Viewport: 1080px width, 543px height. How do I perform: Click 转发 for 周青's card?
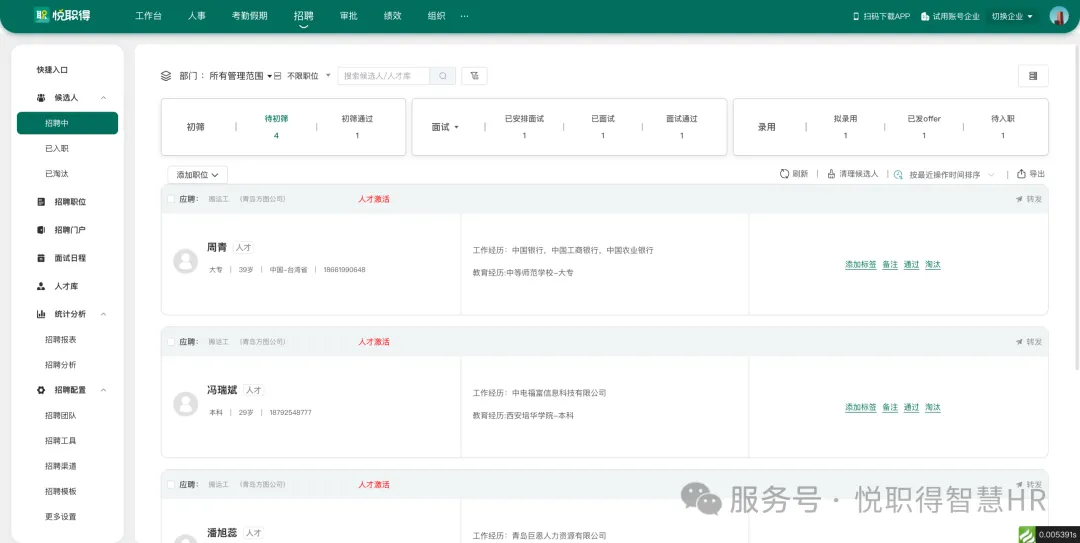click(1029, 199)
